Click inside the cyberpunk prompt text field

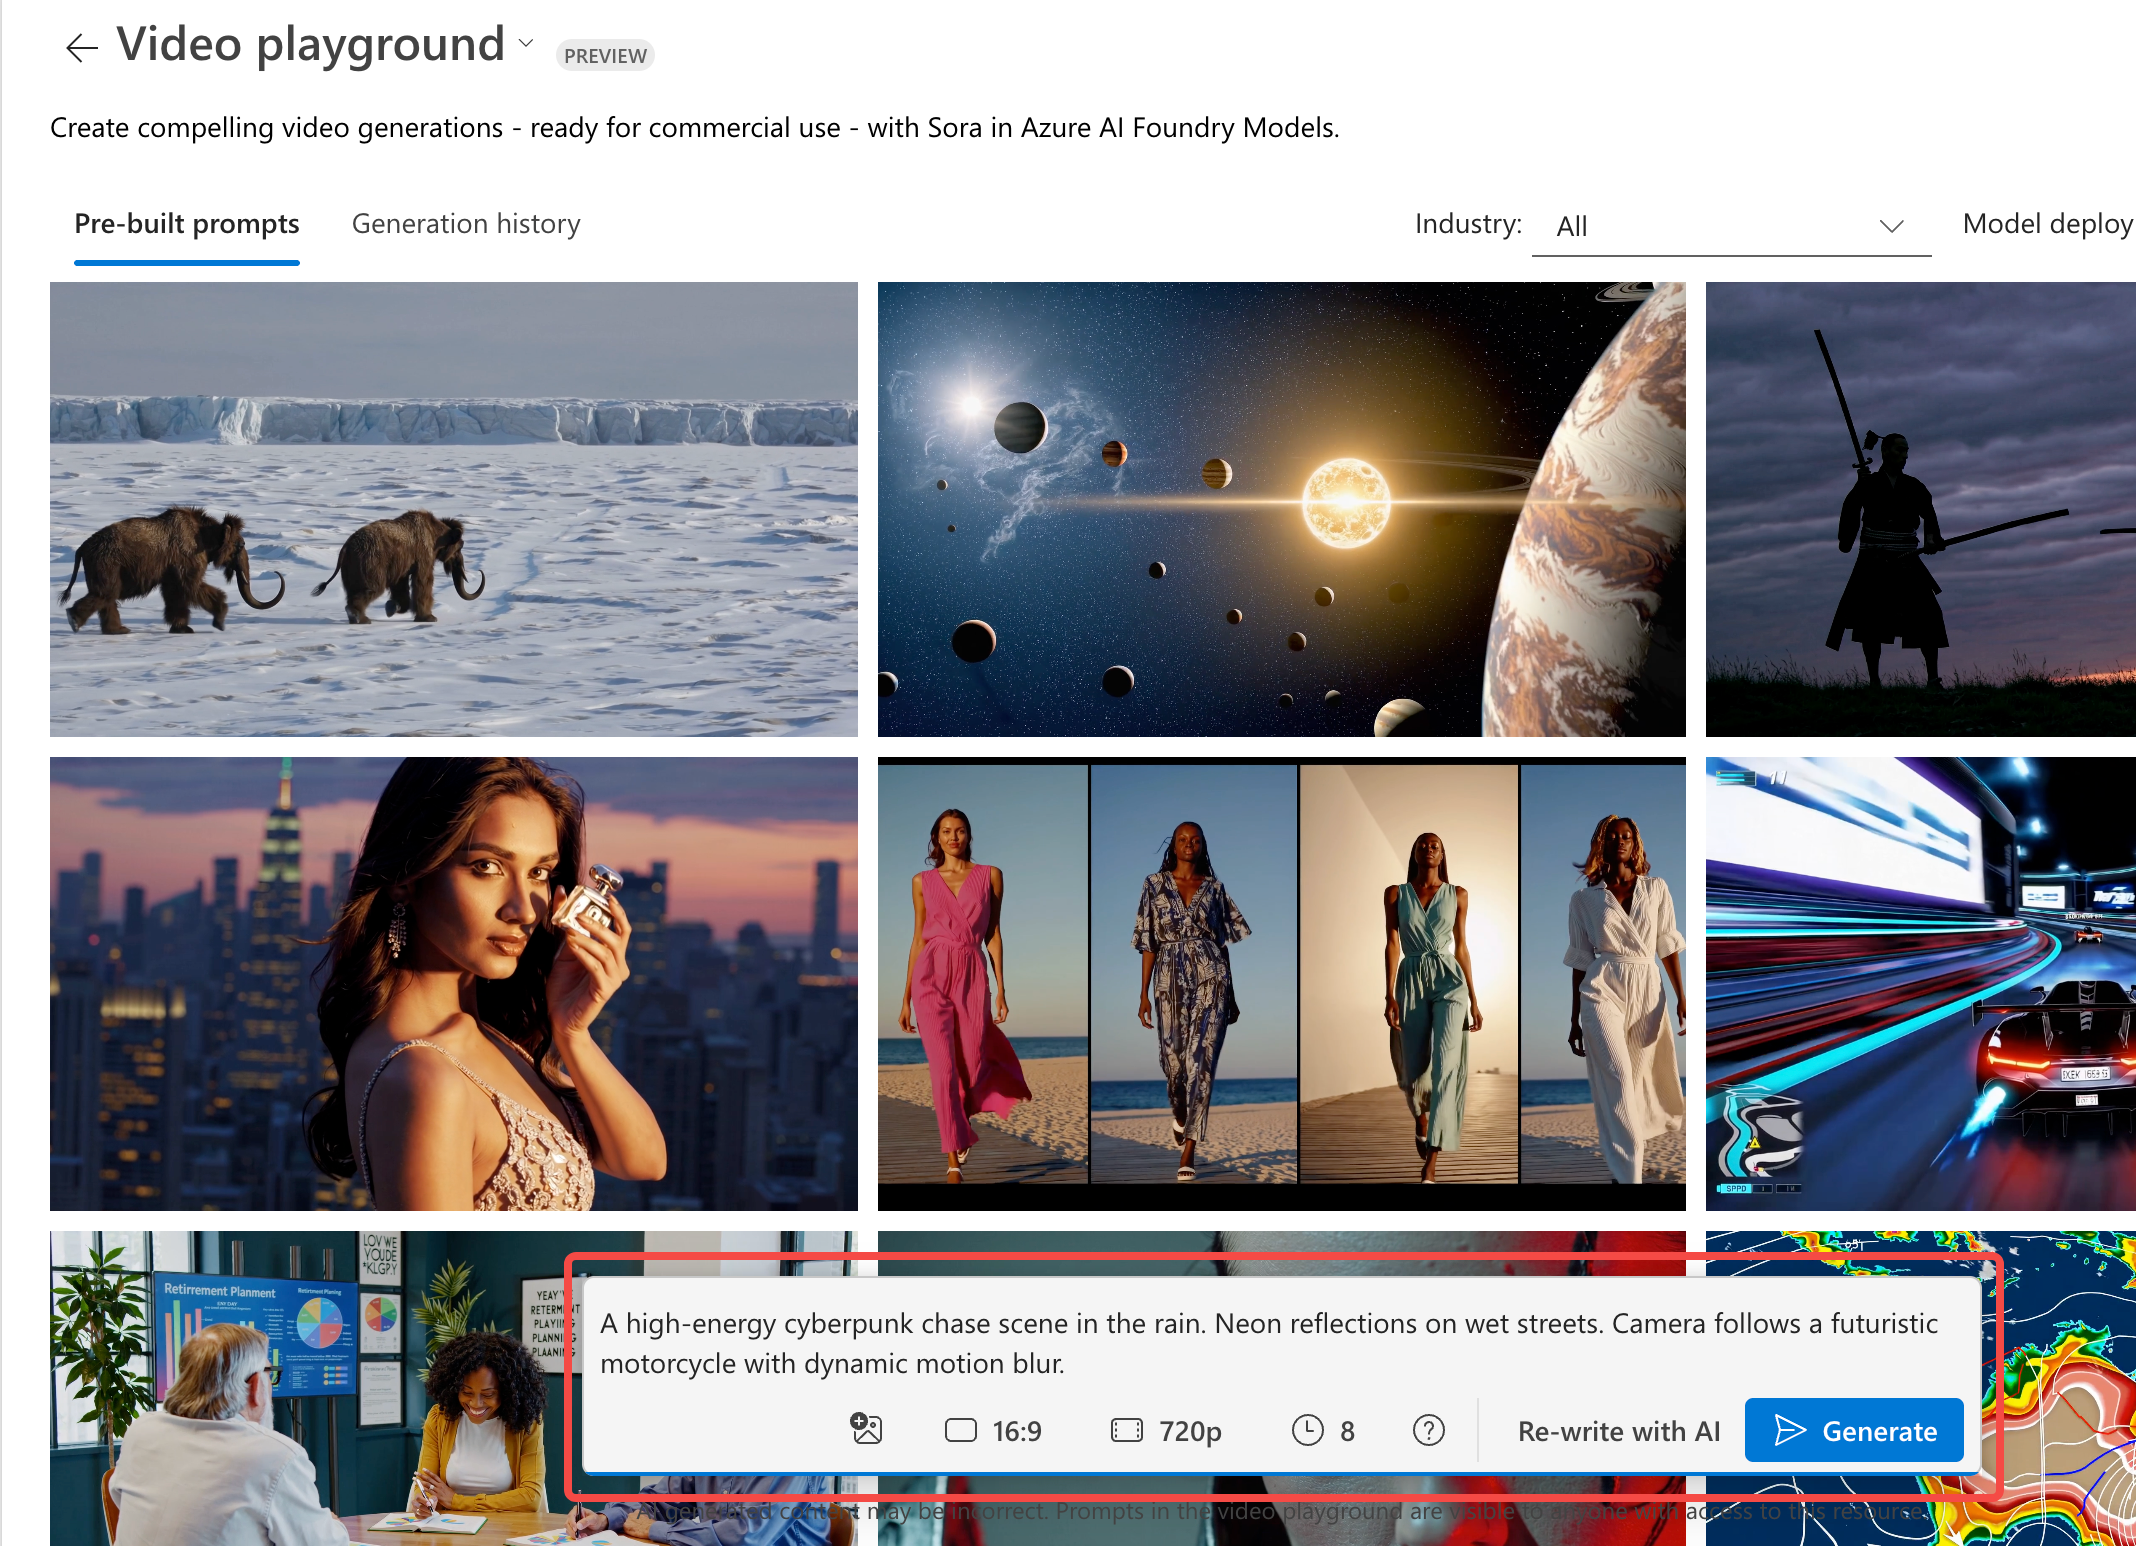click(x=1268, y=1343)
